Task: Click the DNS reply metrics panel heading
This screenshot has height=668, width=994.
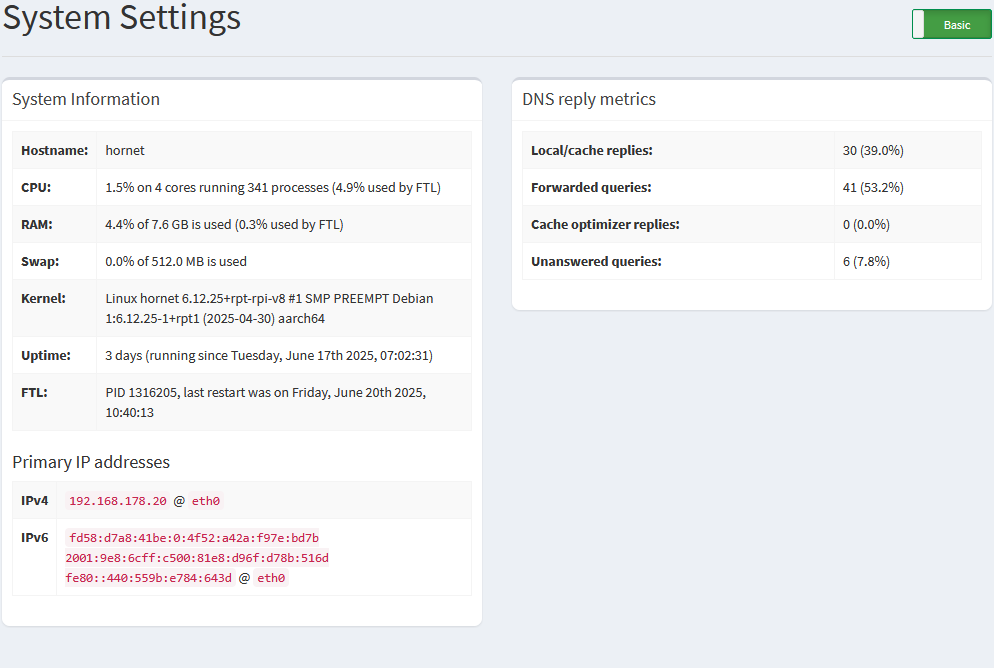Action: (x=589, y=99)
